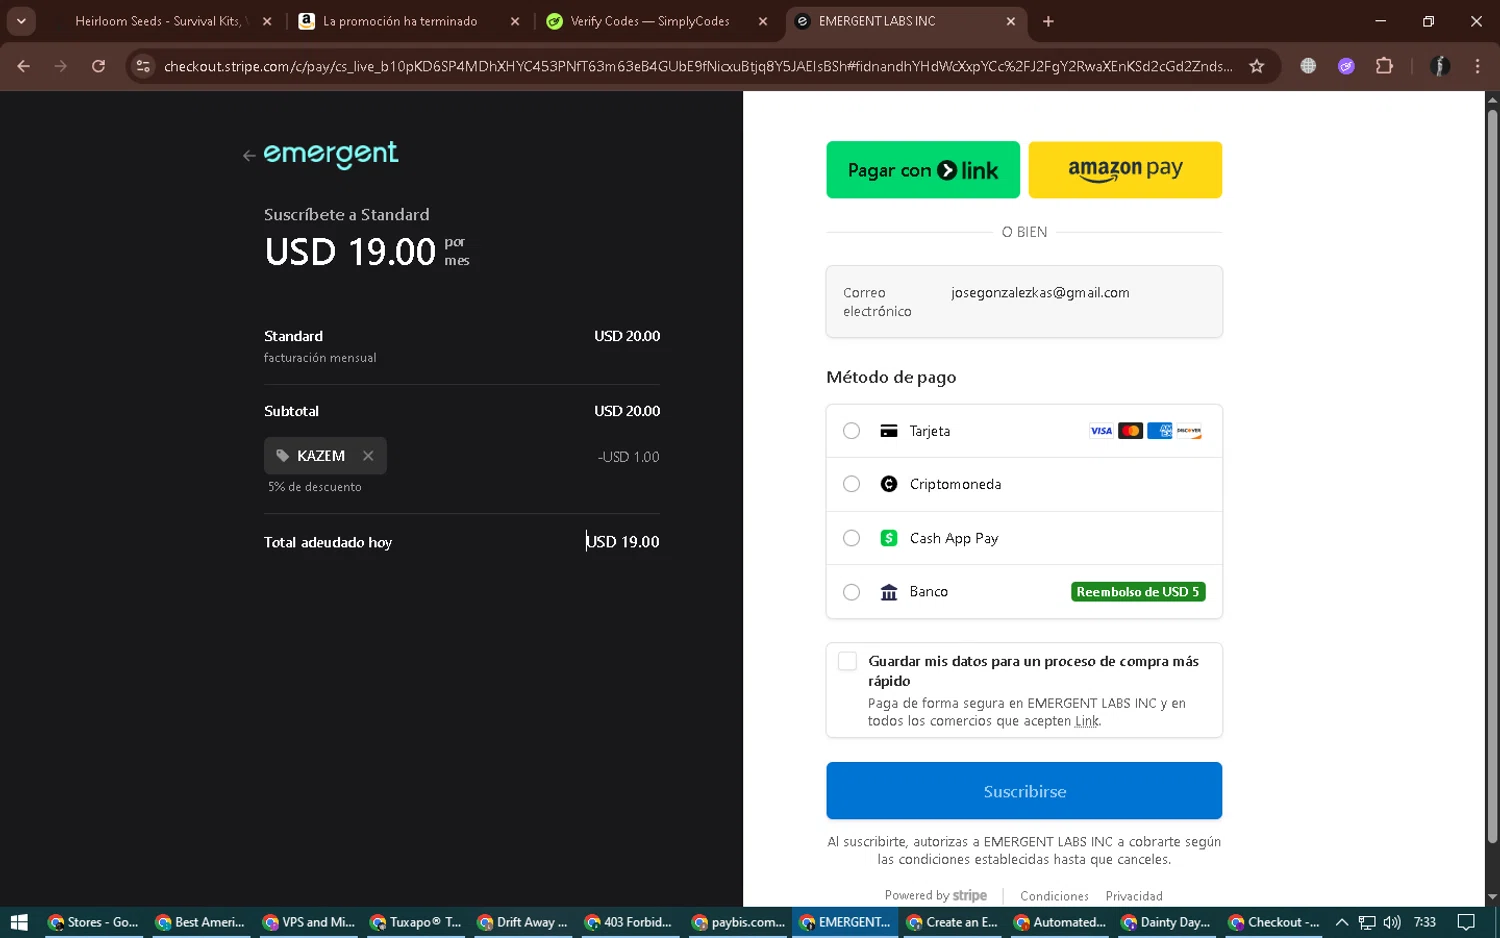Click the Banco building icon
Image resolution: width=1500 pixels, height=938 pixels.
point(888,592)
